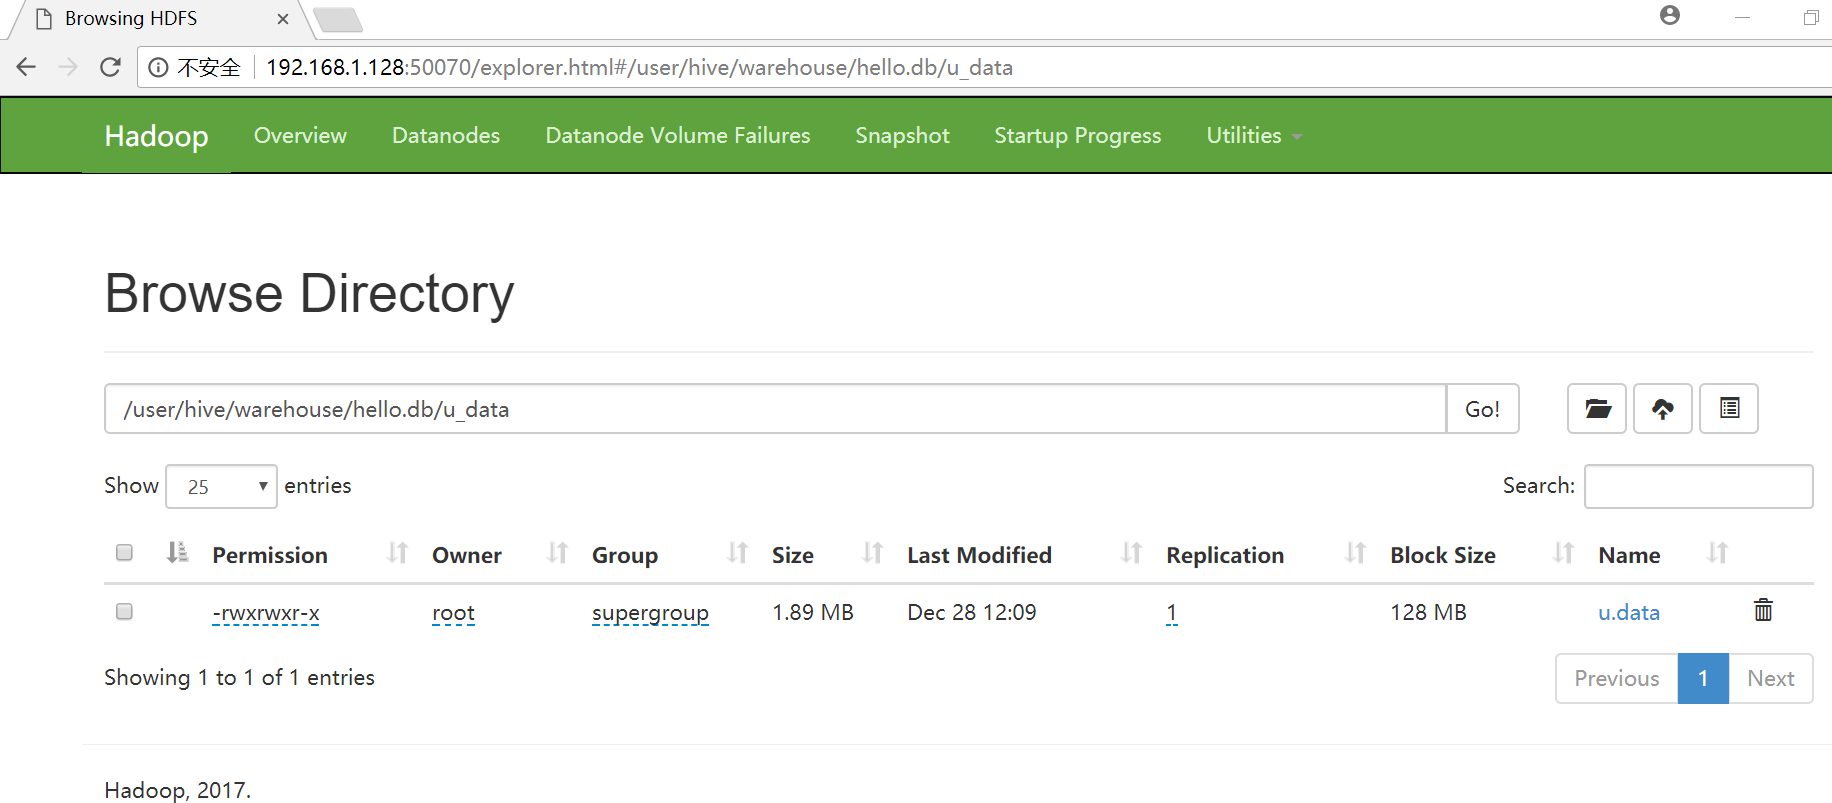The height and width of the screenshot is (803, 1832).
Task: Reload the page with the browser refresh icon
Action: pos(110,67)
